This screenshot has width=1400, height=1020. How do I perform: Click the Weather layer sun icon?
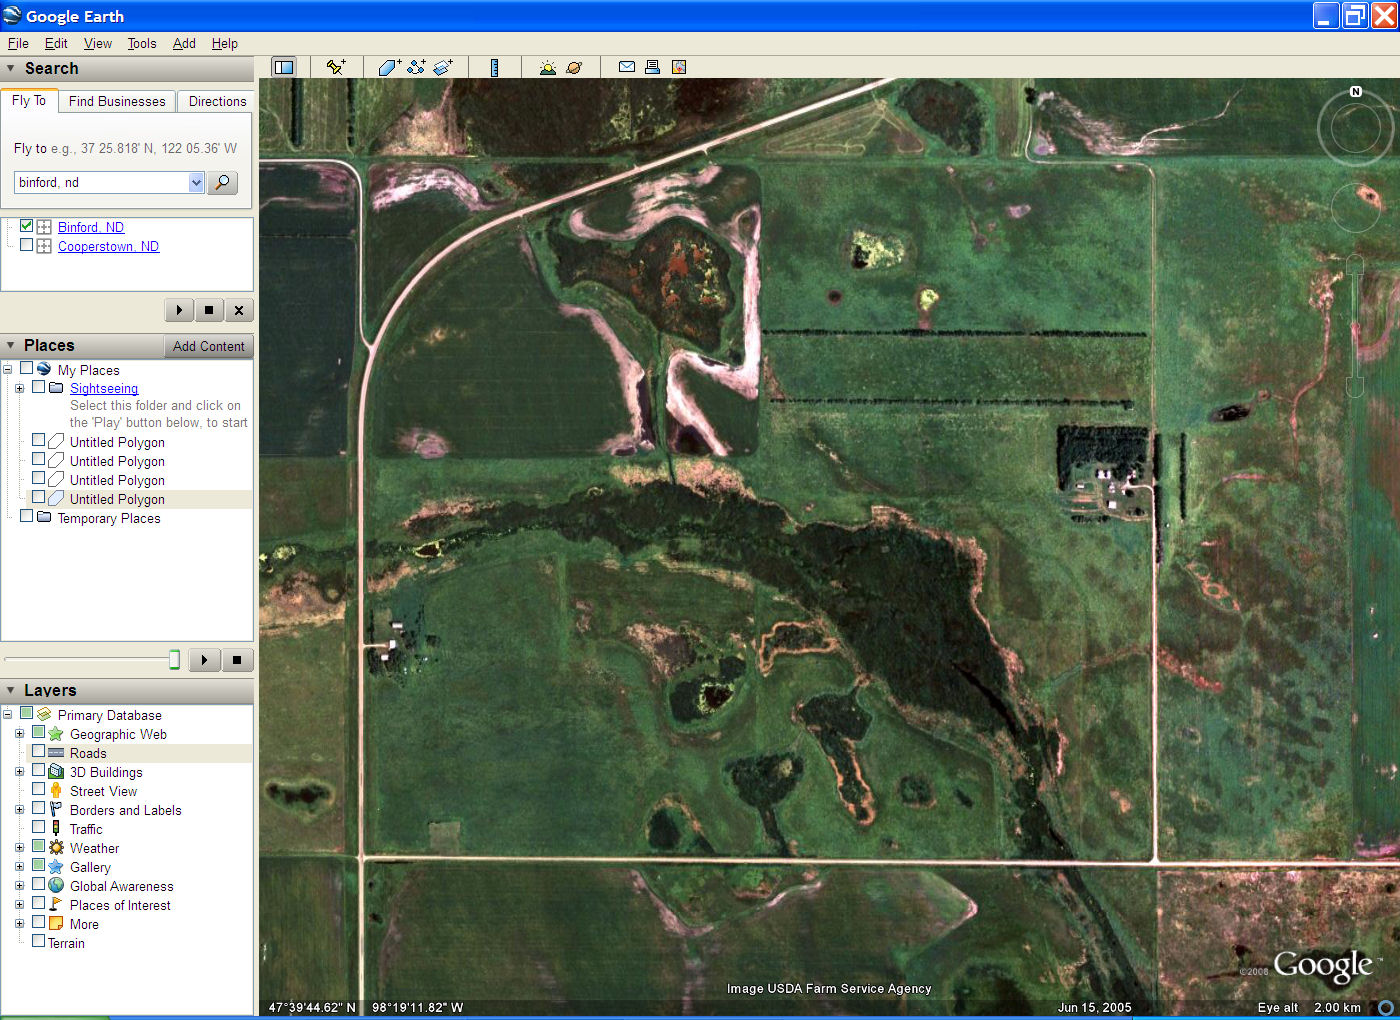[x=56, y=847]
